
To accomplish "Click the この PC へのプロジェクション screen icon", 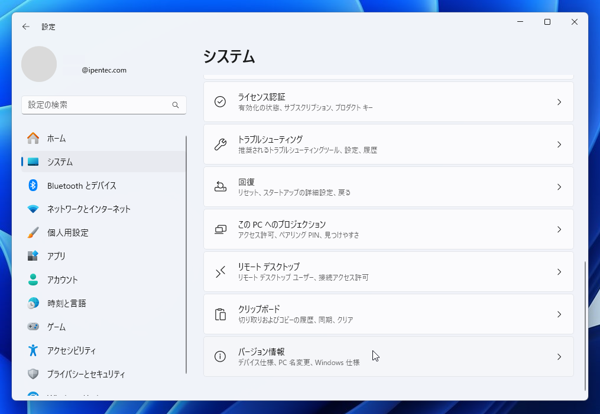I will 220,229.
